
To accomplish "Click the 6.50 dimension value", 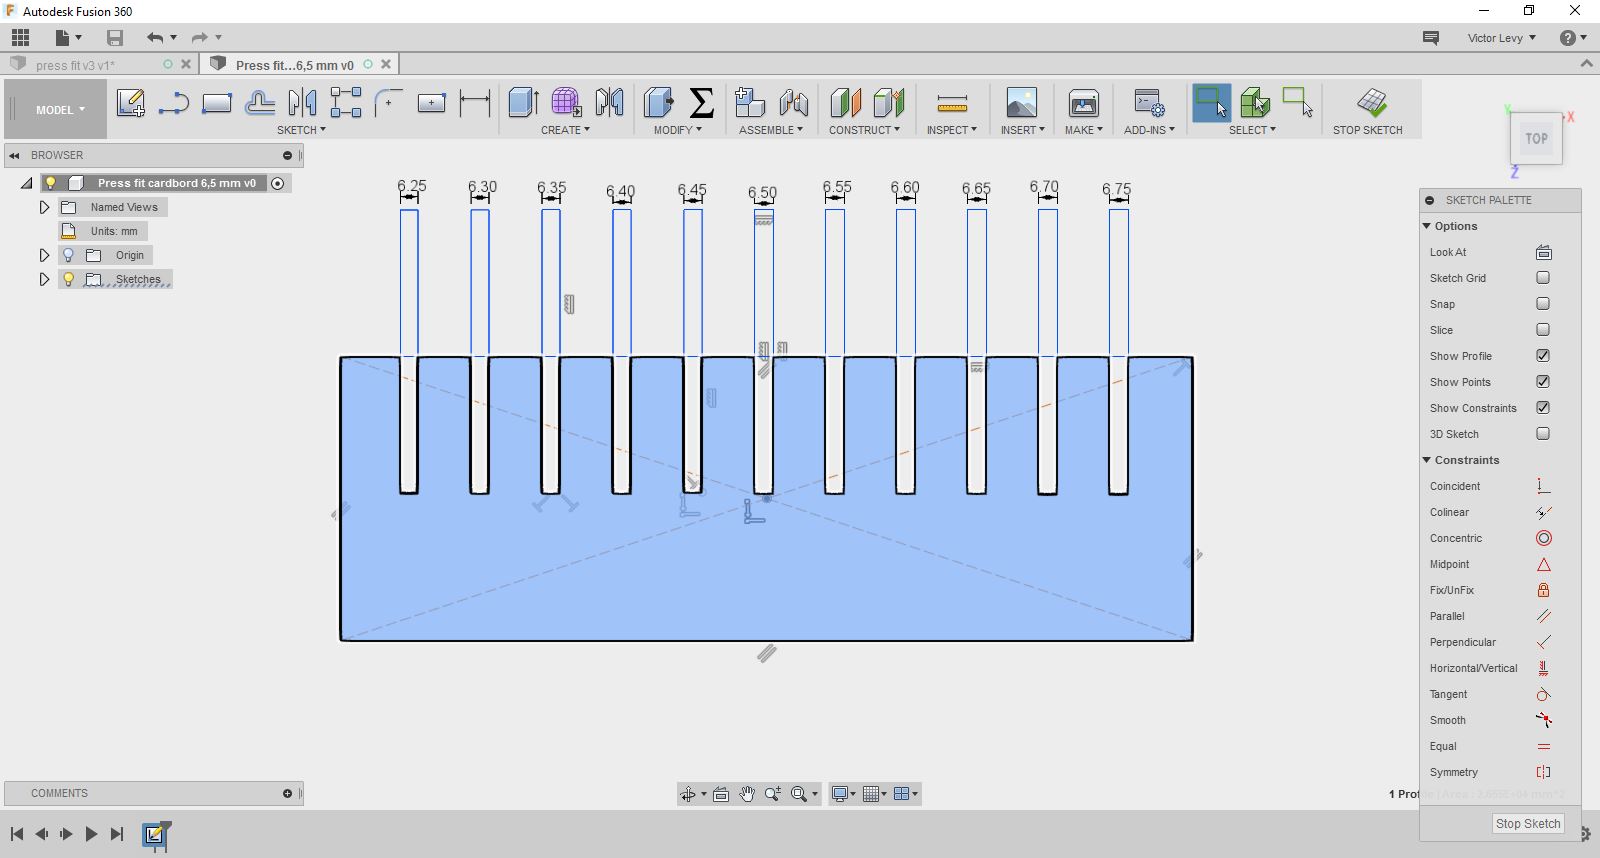I will coord(762,192).
